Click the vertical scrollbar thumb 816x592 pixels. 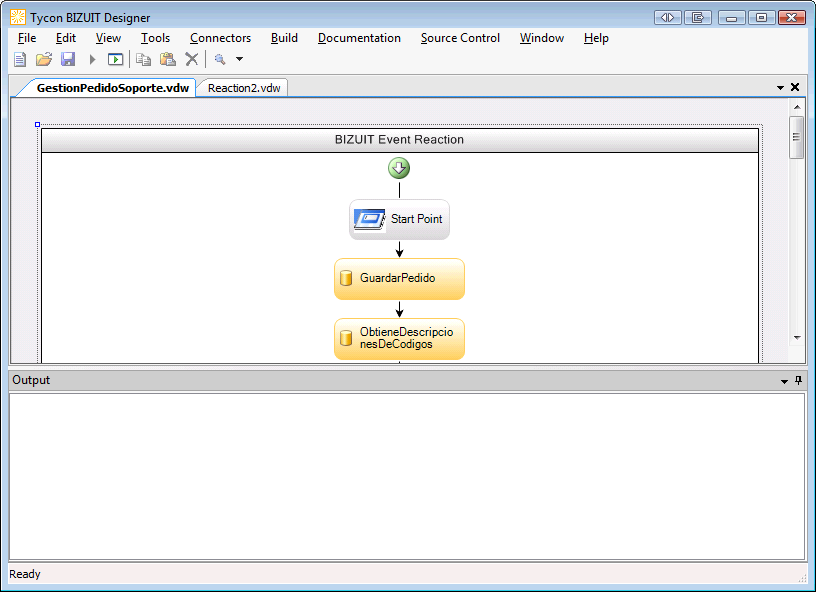(797, 137)
